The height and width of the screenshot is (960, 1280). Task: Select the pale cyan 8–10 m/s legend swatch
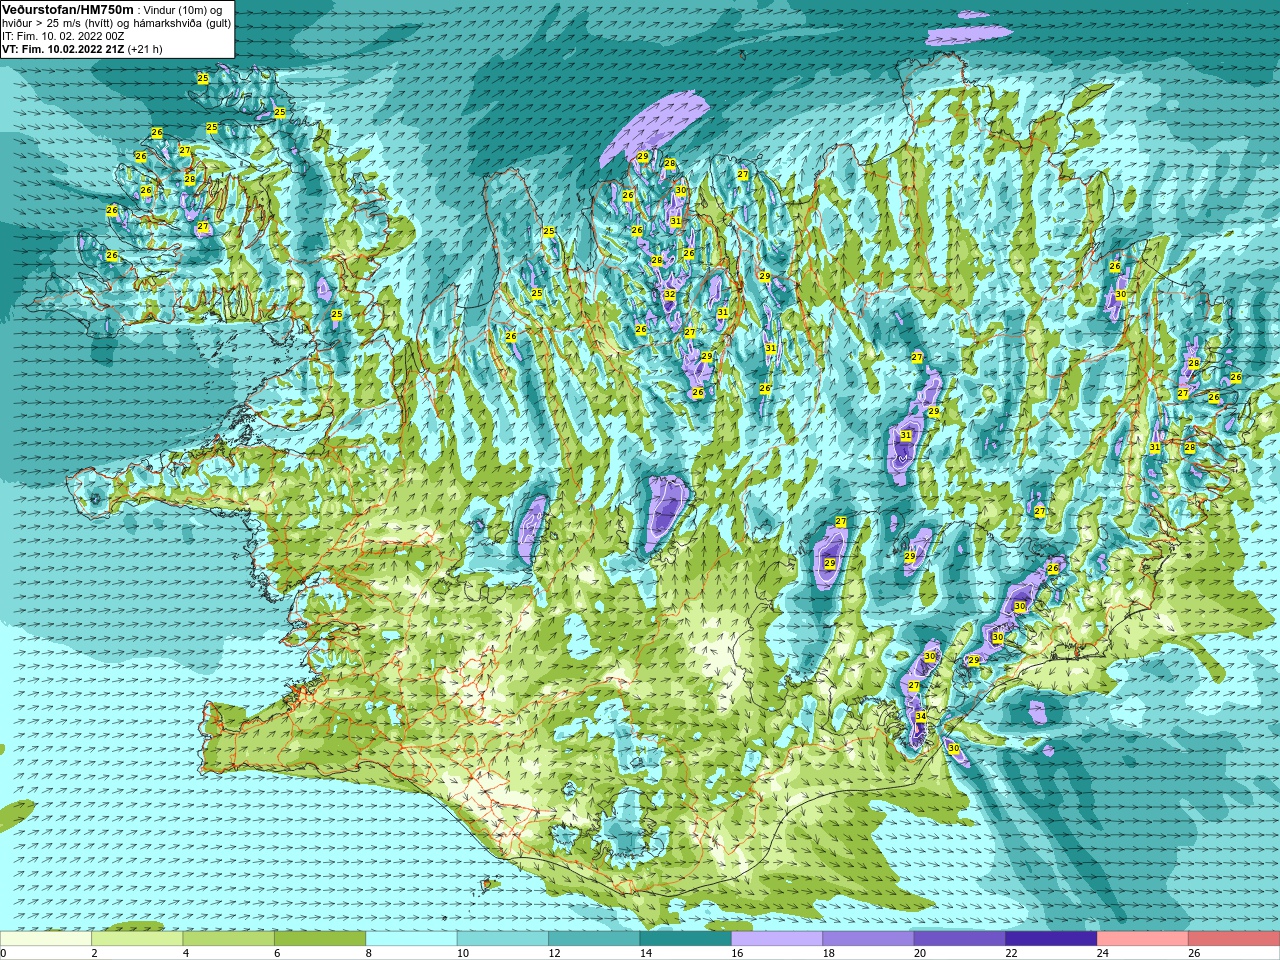tap(412, 939)
